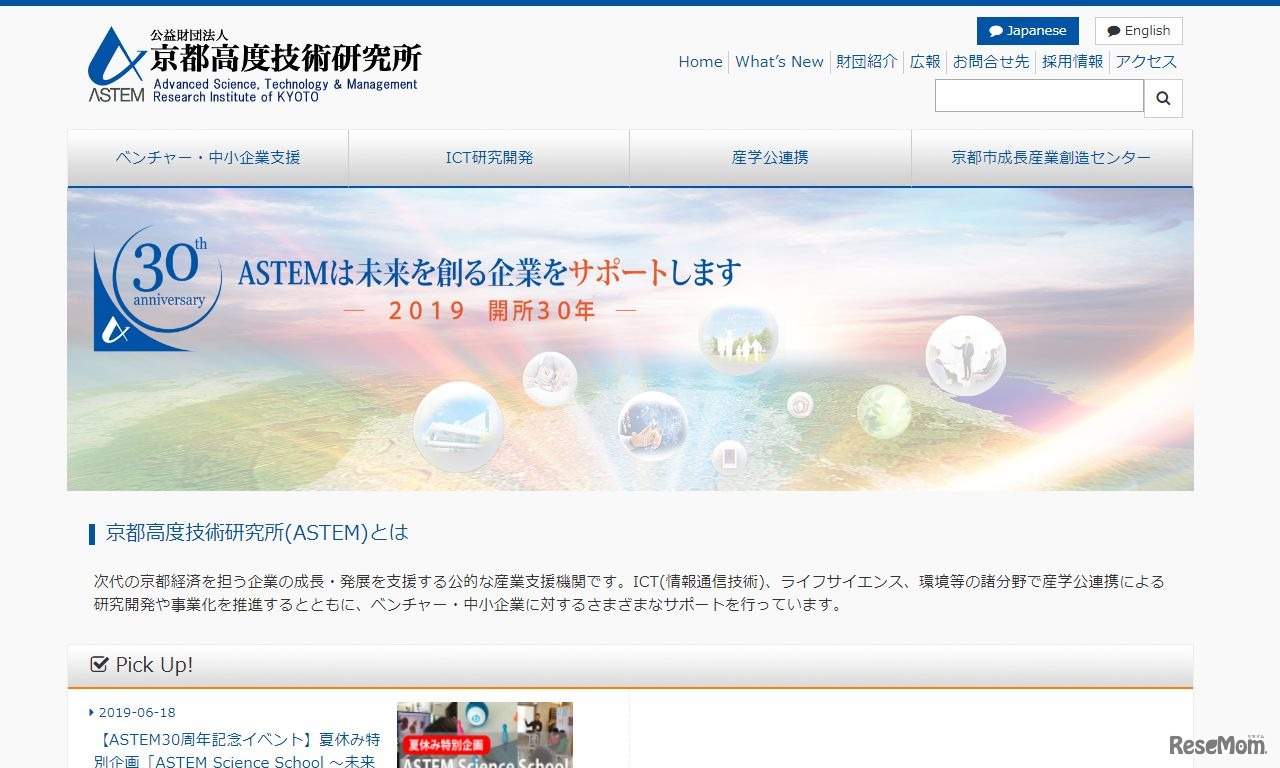This screenshot has width=1280, height=768.
Task: Open ASTEM Science School event thumbnail
Action: [484, 735]
